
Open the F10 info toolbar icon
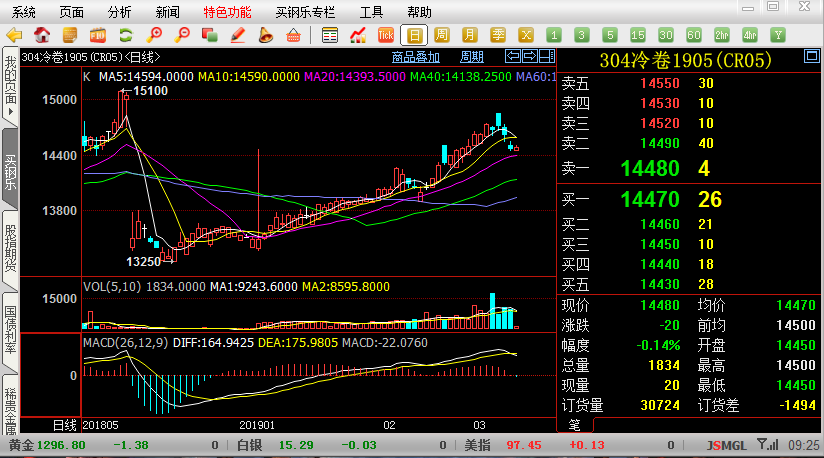click(x=98, y=35)
